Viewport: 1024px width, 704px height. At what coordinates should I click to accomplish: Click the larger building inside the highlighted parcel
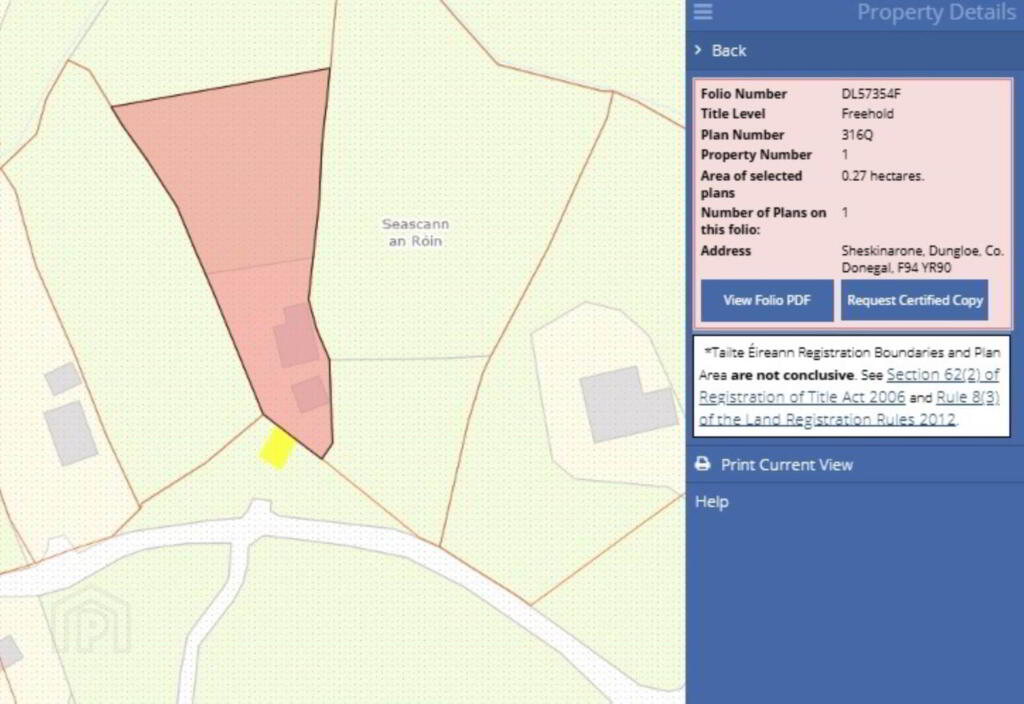[296, 338]
